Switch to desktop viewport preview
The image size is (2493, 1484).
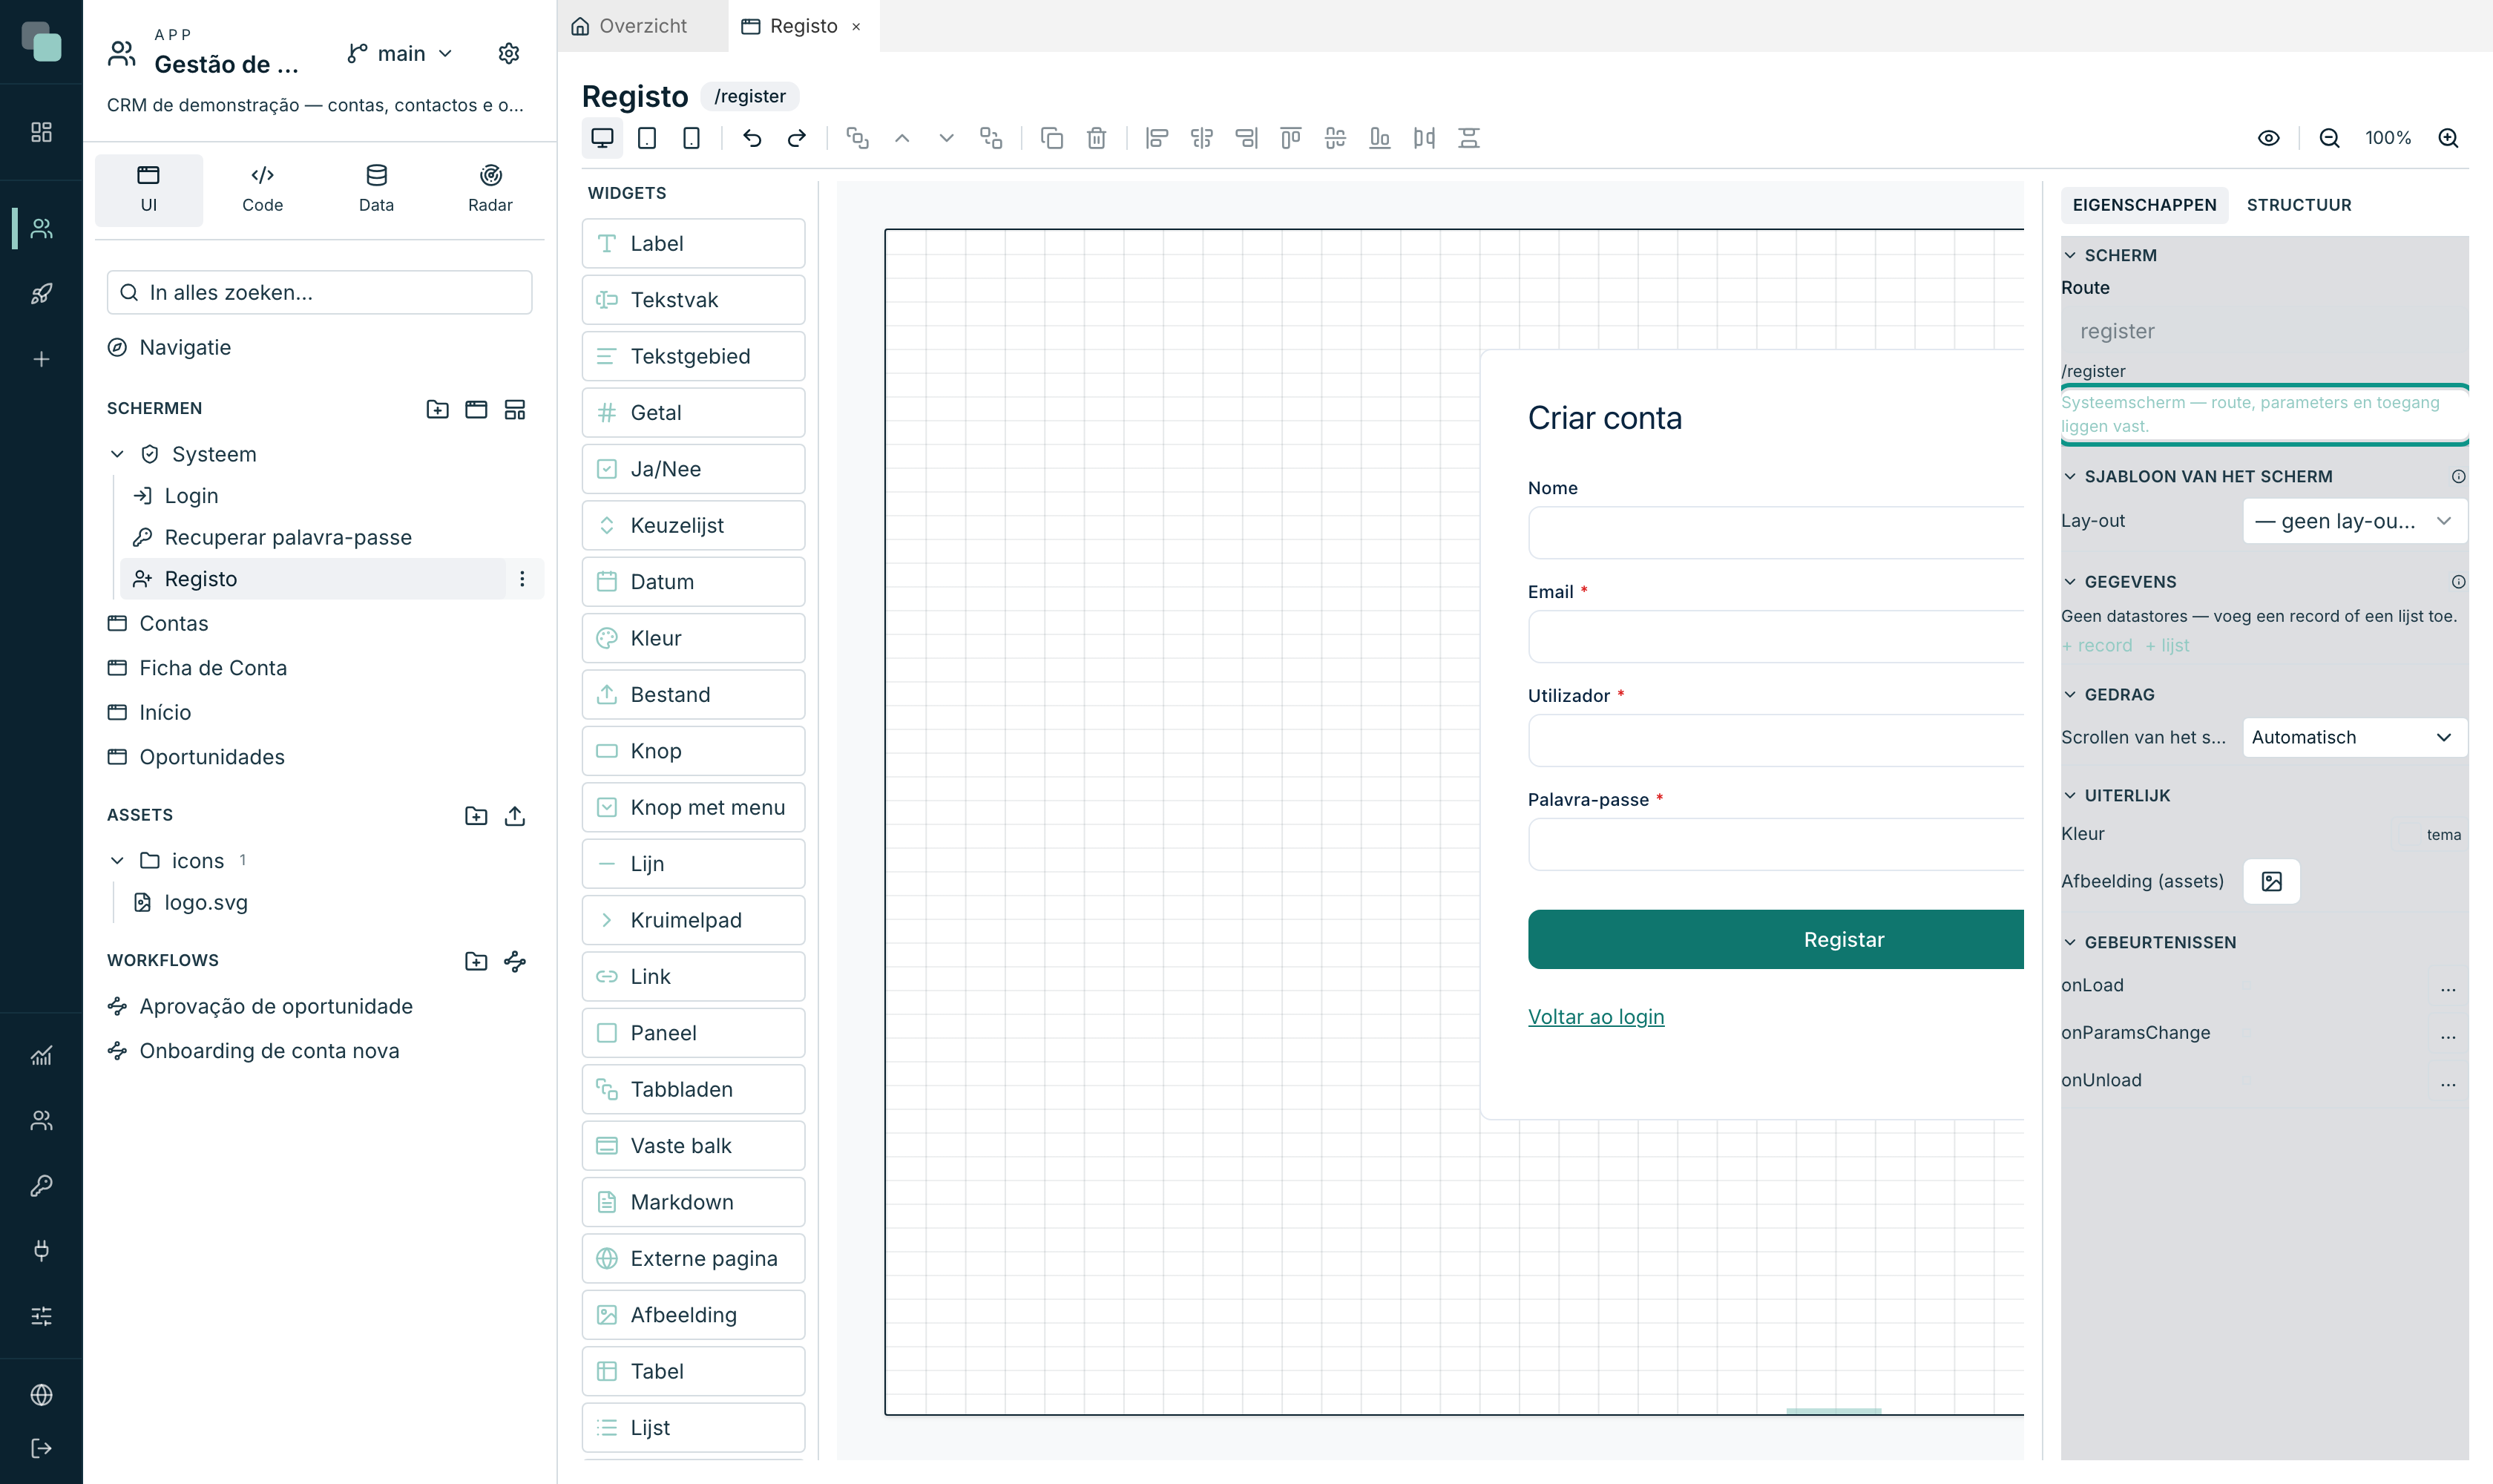pos(602,138)
